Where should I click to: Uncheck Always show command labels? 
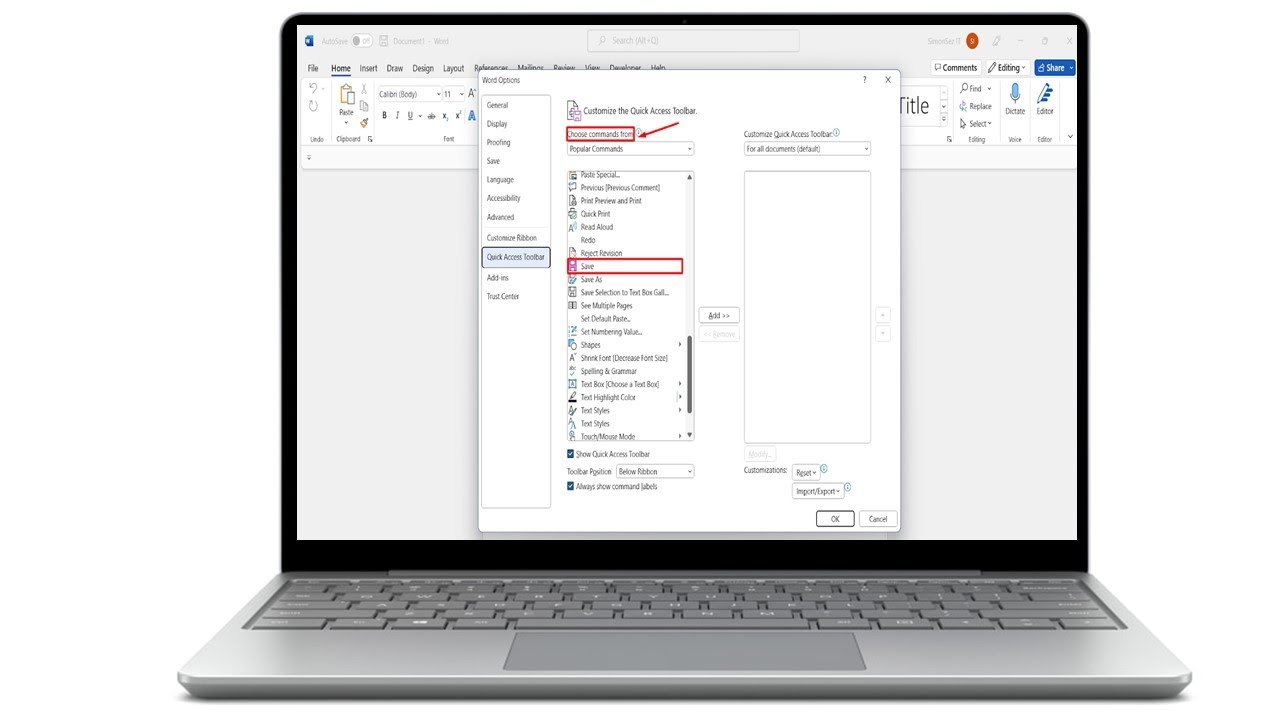571,487
